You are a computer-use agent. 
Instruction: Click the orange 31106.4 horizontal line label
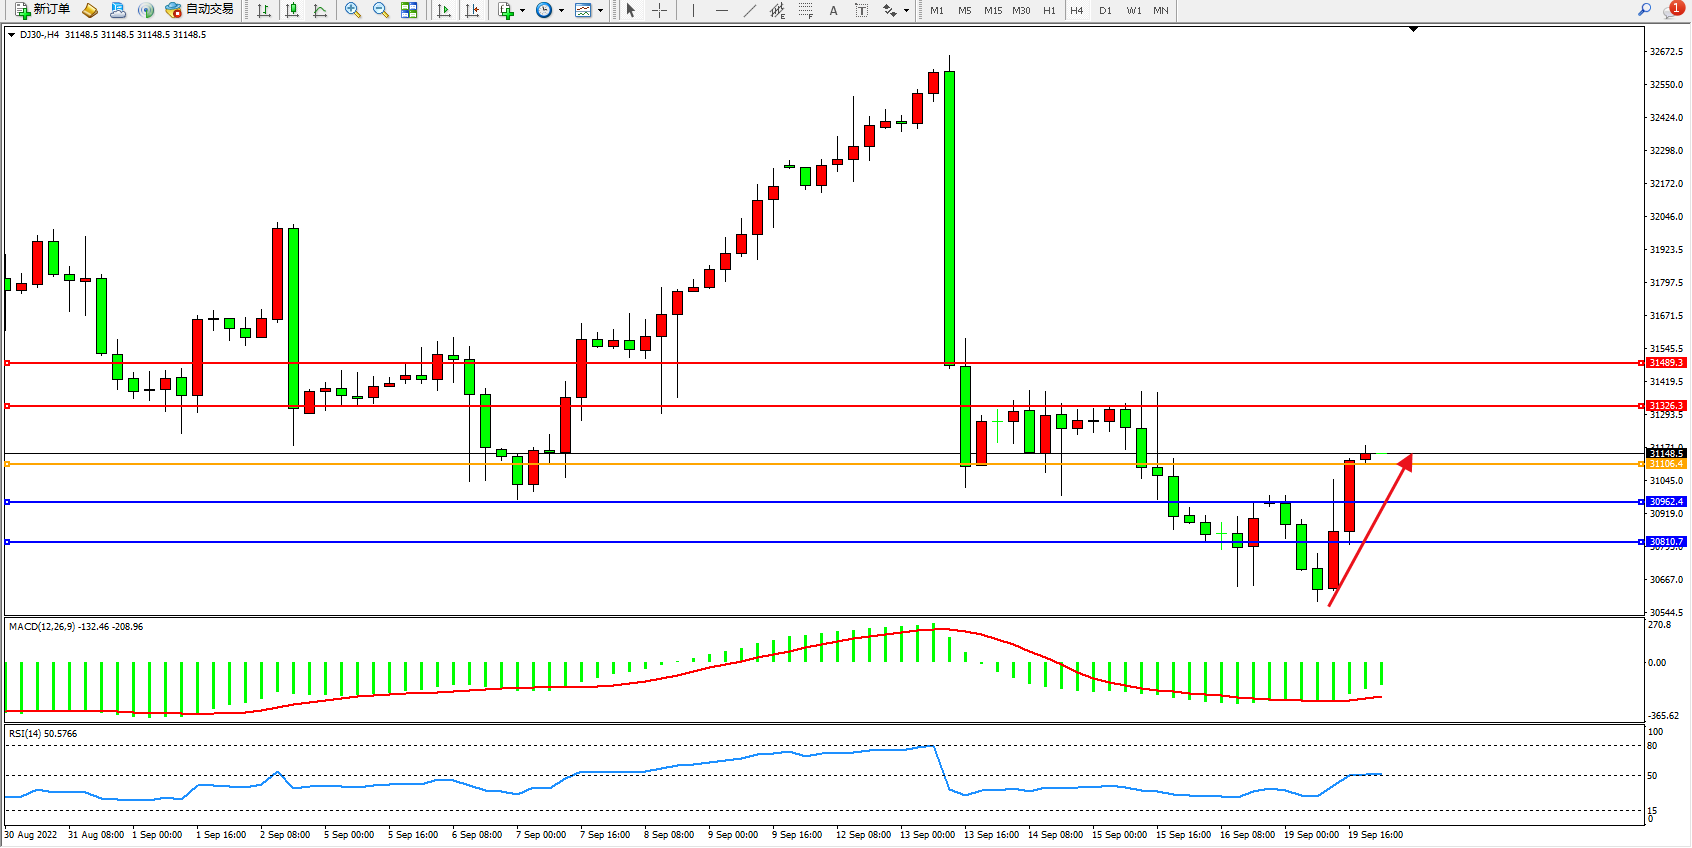[x=1666, y=464]
